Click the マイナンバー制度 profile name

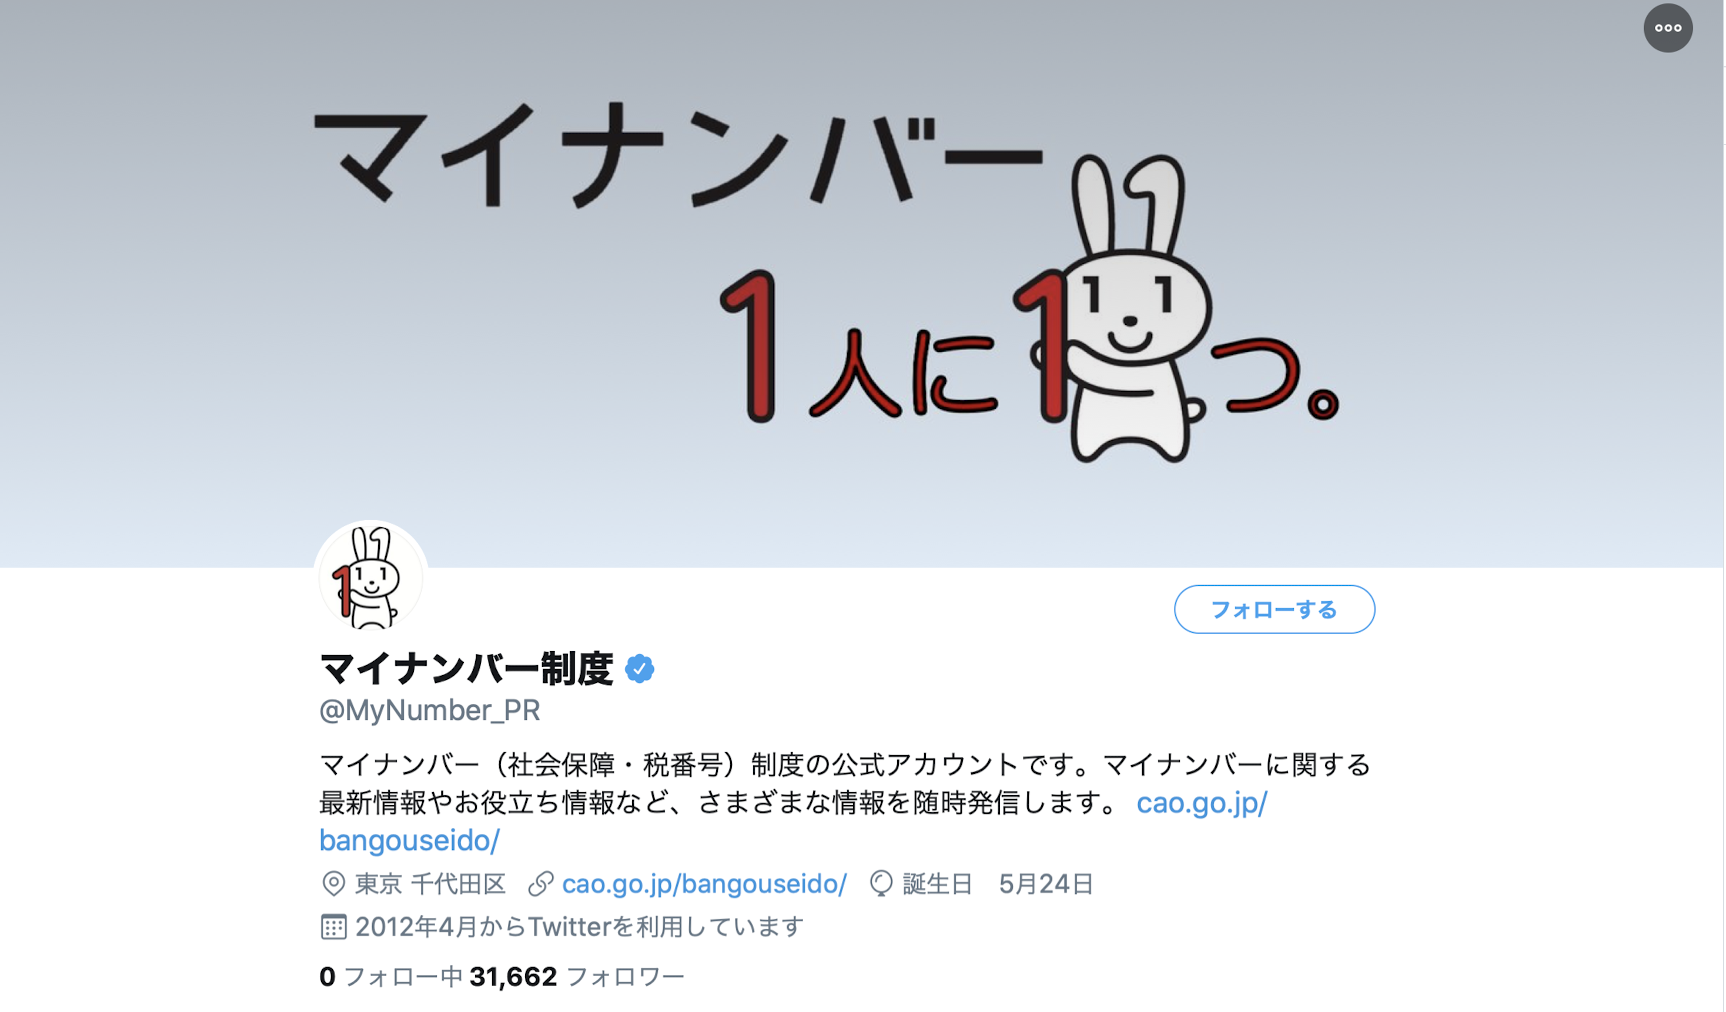click(x=466, y=669)
